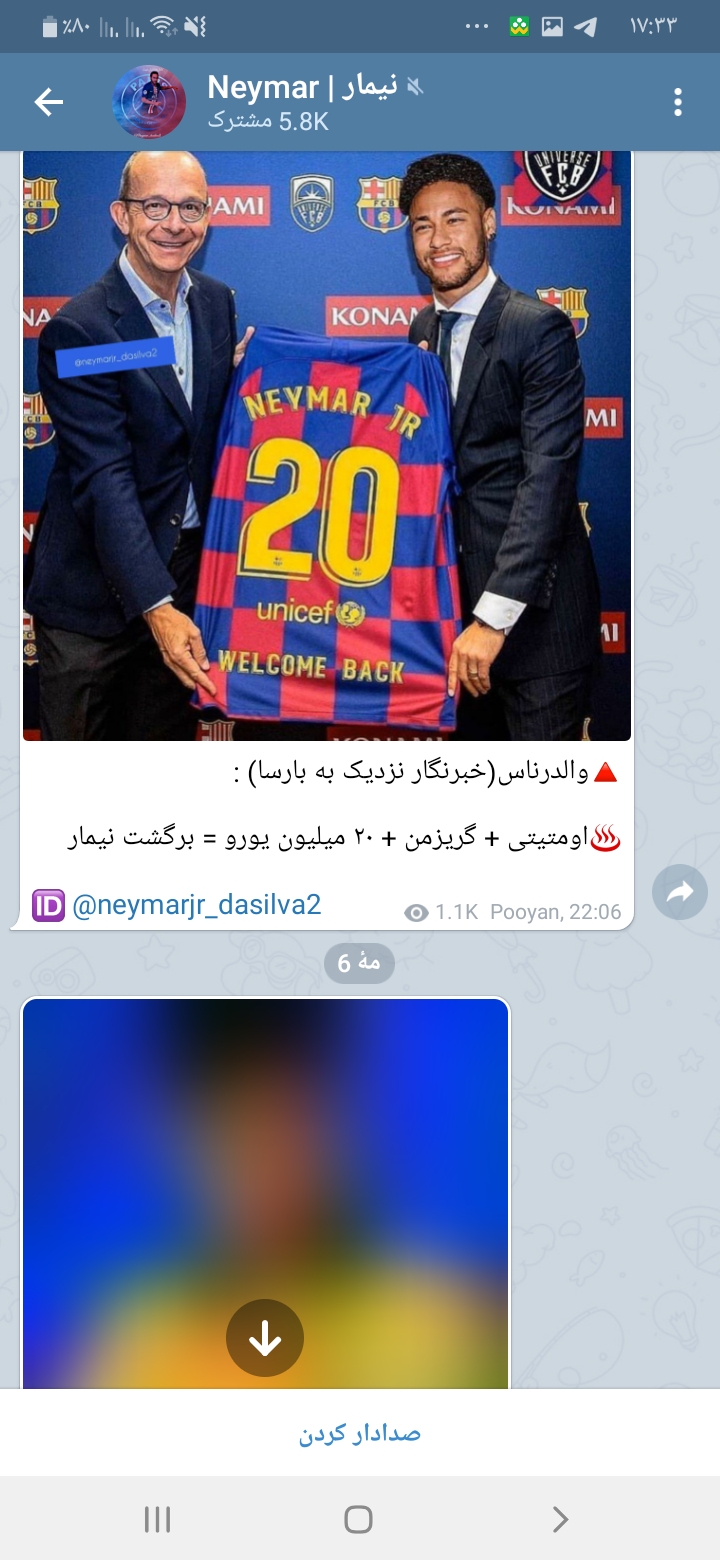Open the Neymar jersey photo

[x=327, y=446]
